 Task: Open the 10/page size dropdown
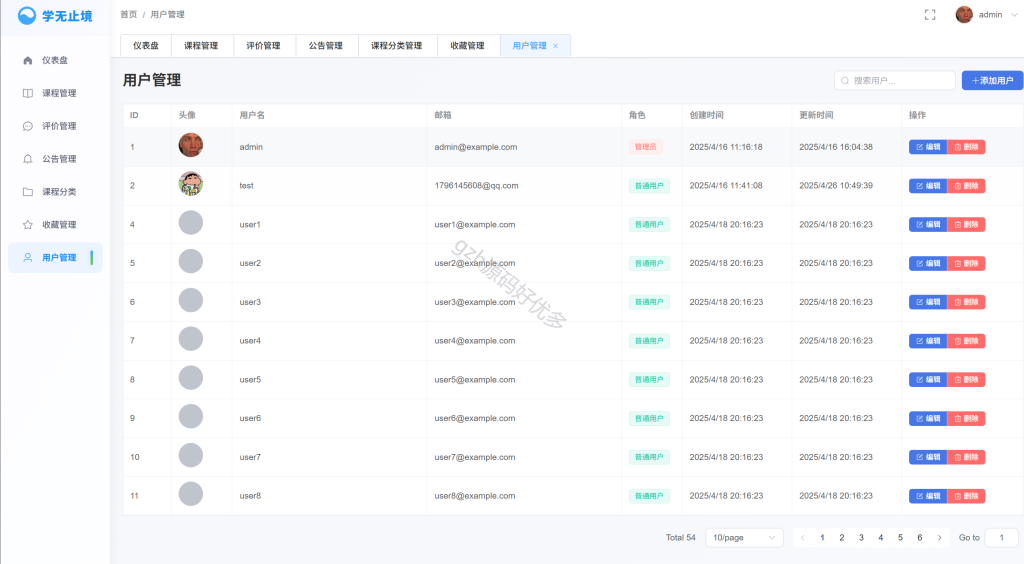click(x=744, y=537)
